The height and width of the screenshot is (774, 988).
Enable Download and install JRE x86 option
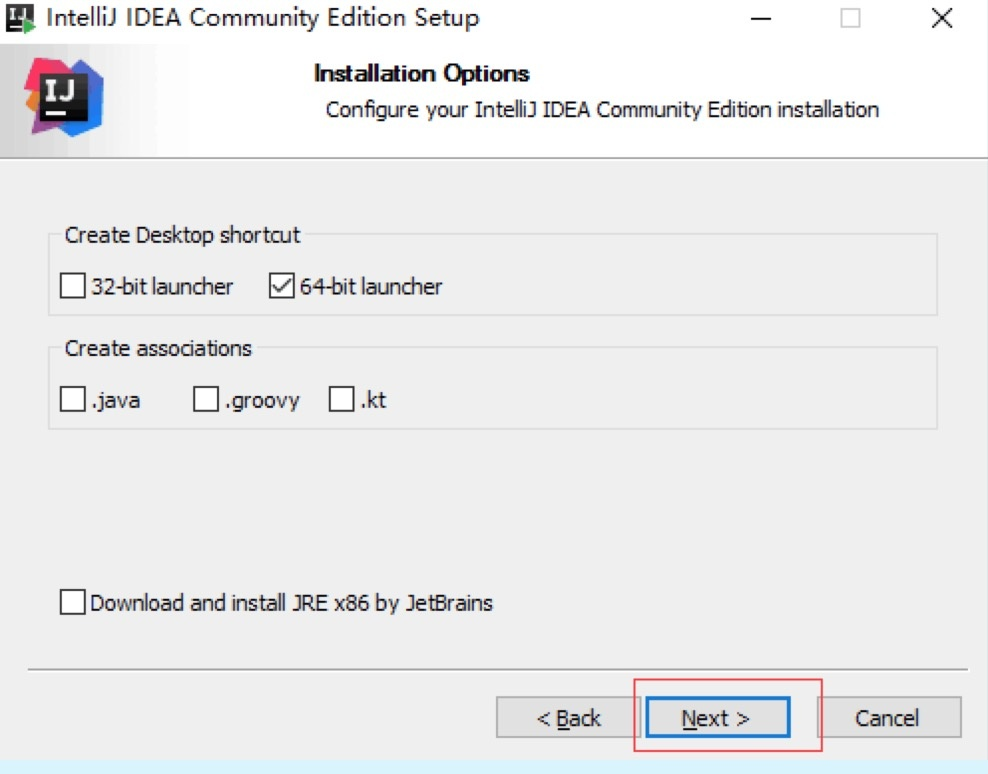point(72,602)
